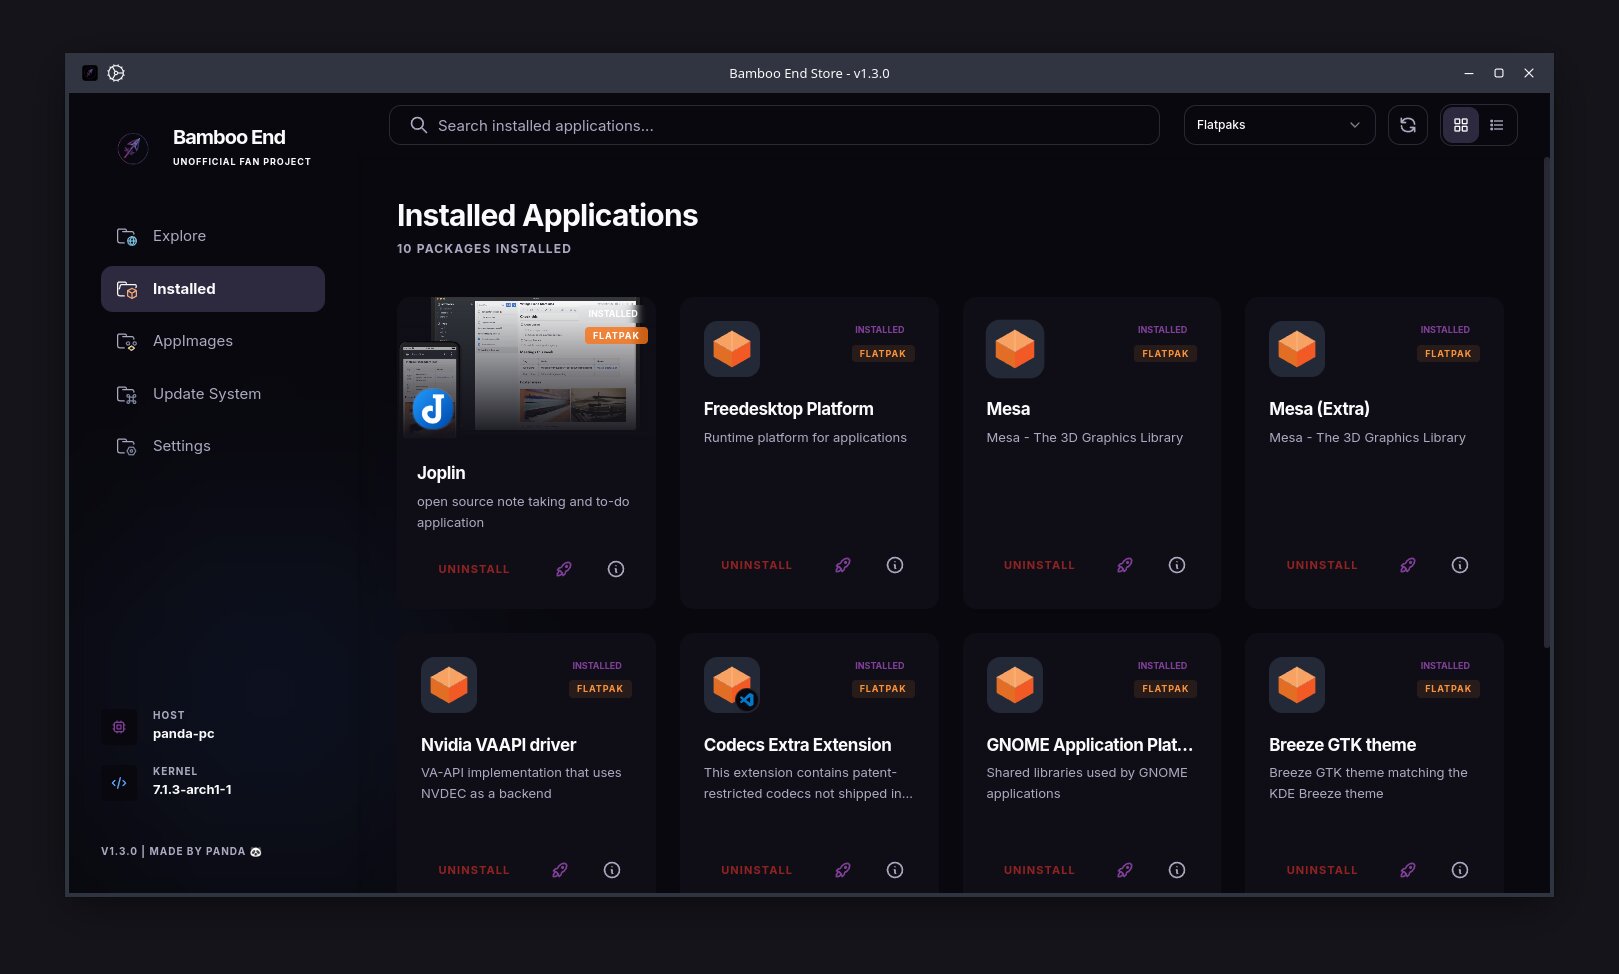Uninstall Codecs Extra Extension
1619x974 pixels.
pos(757,870)
